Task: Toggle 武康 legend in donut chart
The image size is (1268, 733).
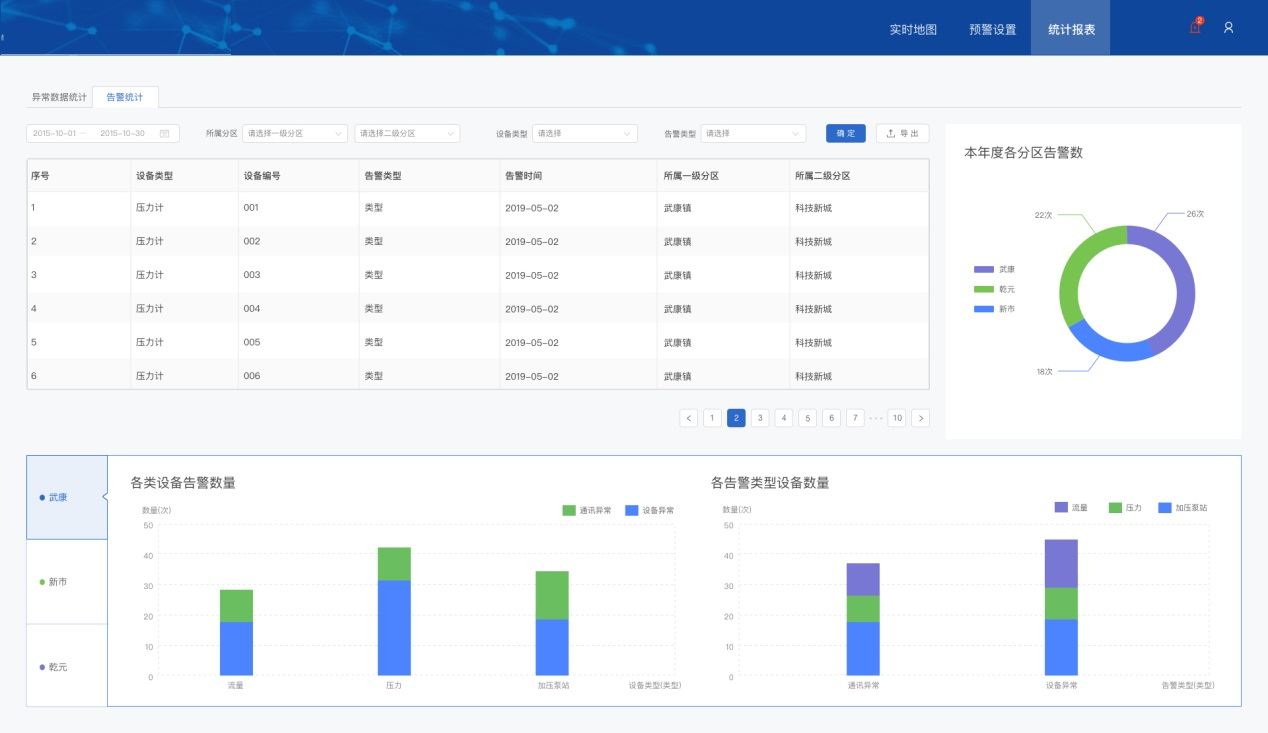Action: tap(995, 269)
